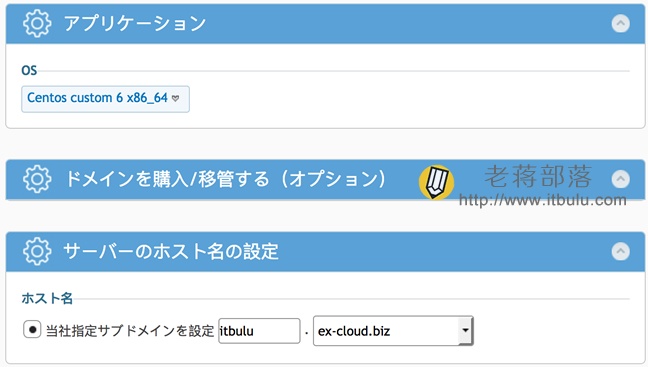Click the OS section label

(x=29, y=70)
